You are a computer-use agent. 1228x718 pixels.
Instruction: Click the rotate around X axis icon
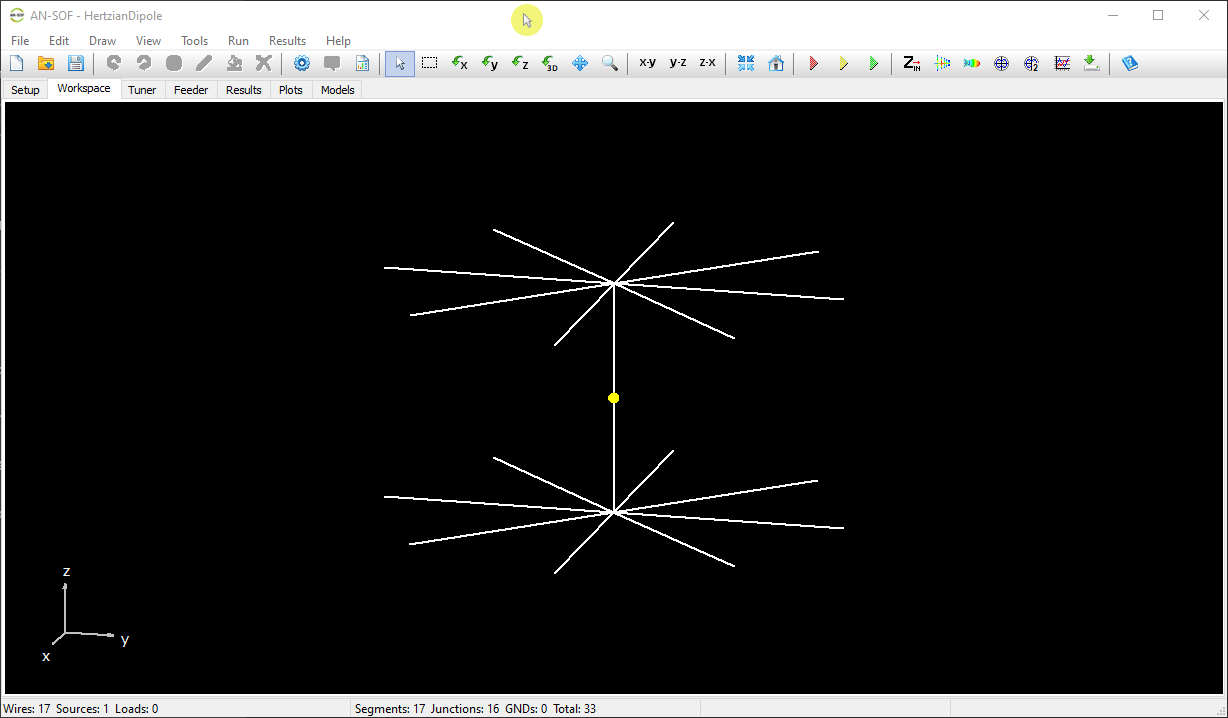[x=459, y=63]
